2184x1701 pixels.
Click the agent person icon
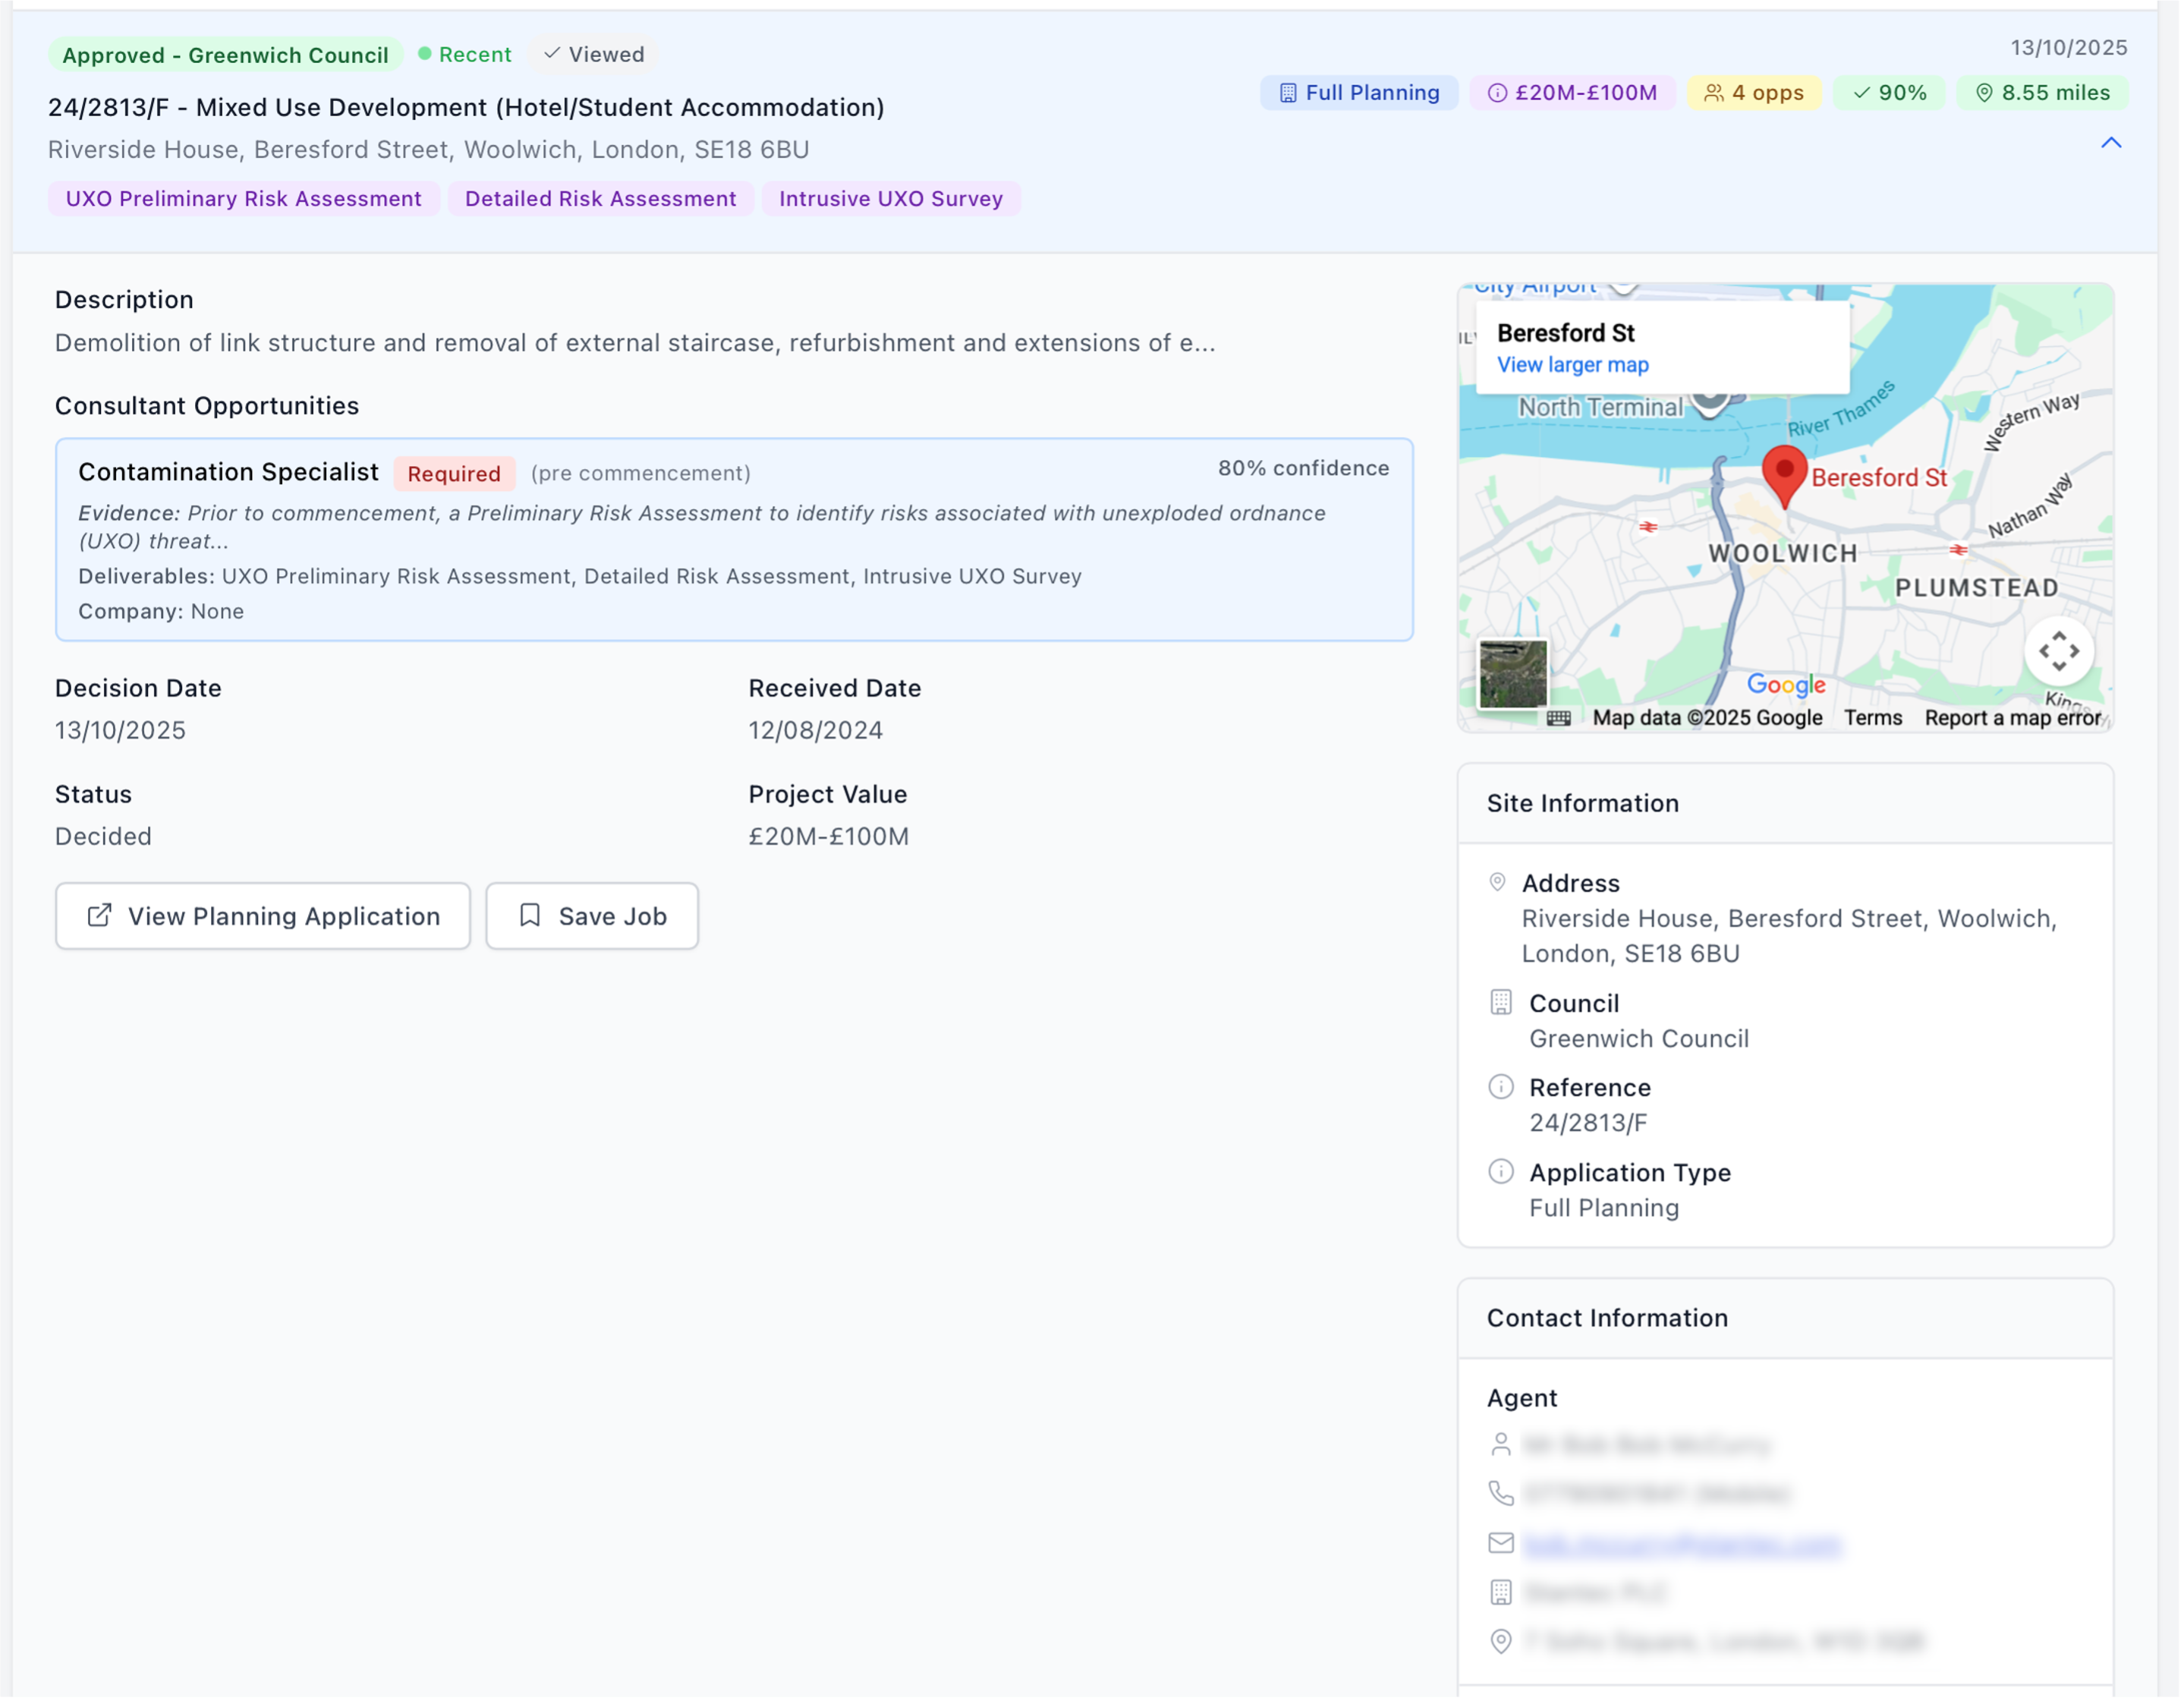(1504, 1447)
